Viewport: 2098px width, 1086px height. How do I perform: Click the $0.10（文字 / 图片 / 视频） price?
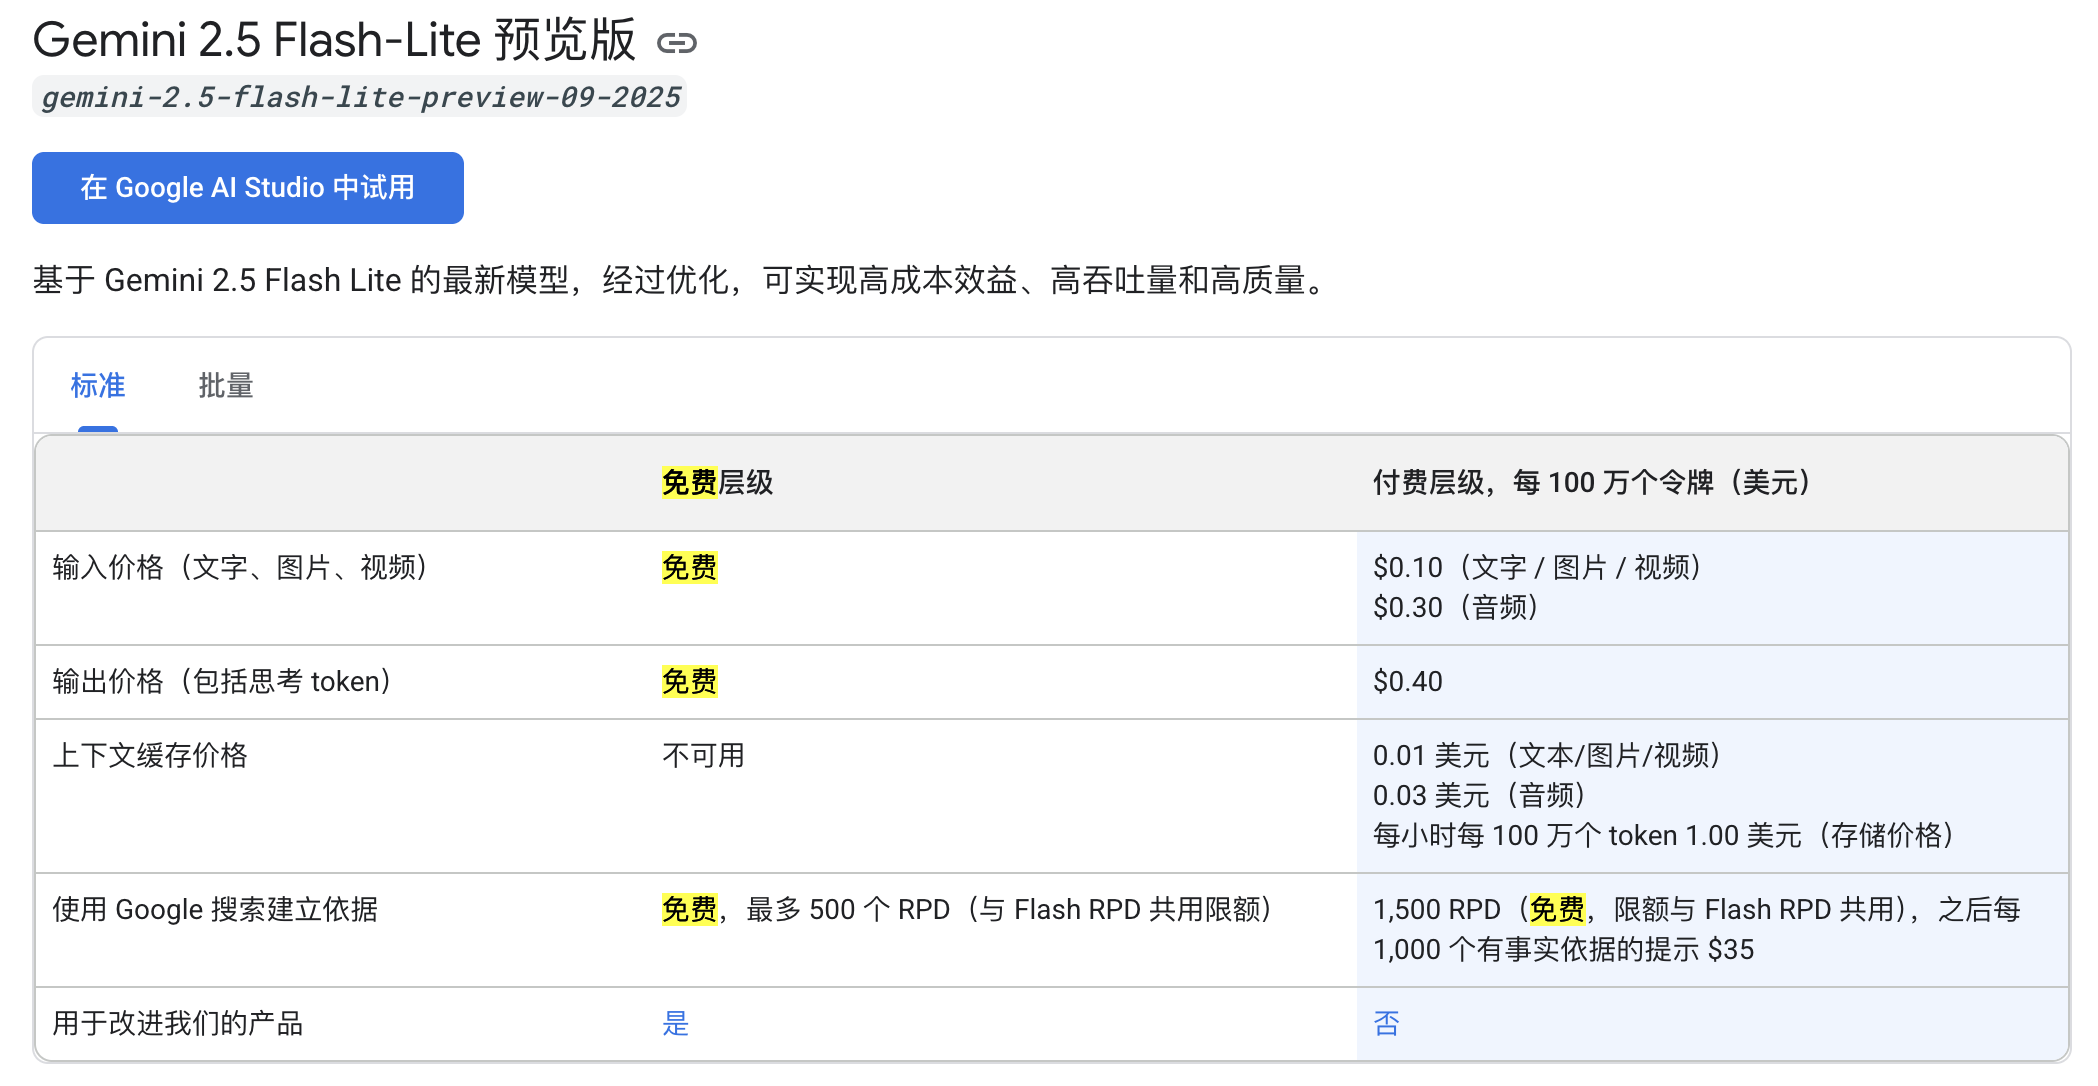(x=1538, y=568)
